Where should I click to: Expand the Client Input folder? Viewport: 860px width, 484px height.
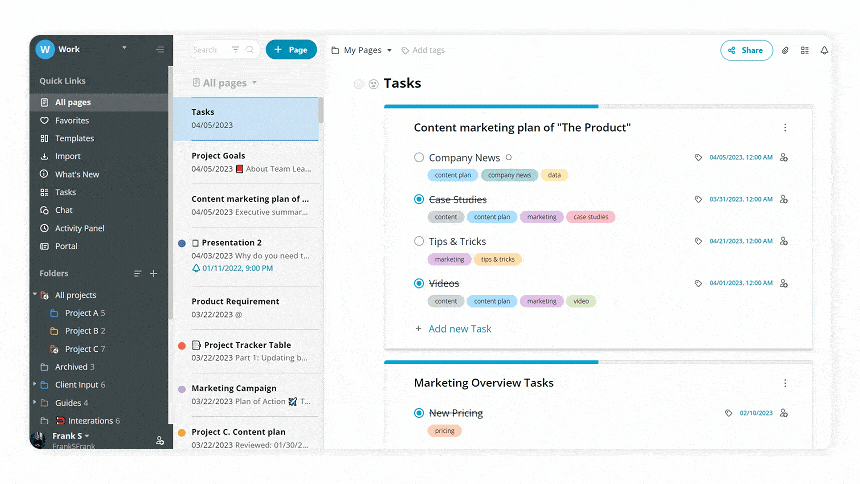tap(35, 384)
